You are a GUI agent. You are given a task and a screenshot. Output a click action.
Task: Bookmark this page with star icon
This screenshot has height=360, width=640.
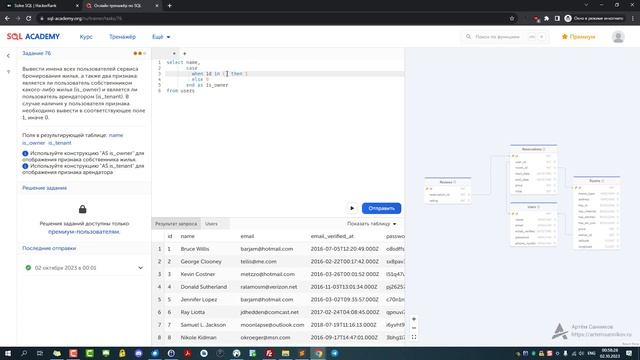pos(511,18)
